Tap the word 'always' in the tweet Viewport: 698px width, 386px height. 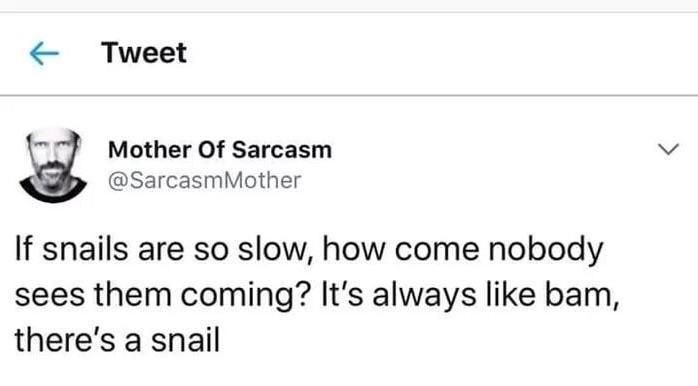point(424,296)
